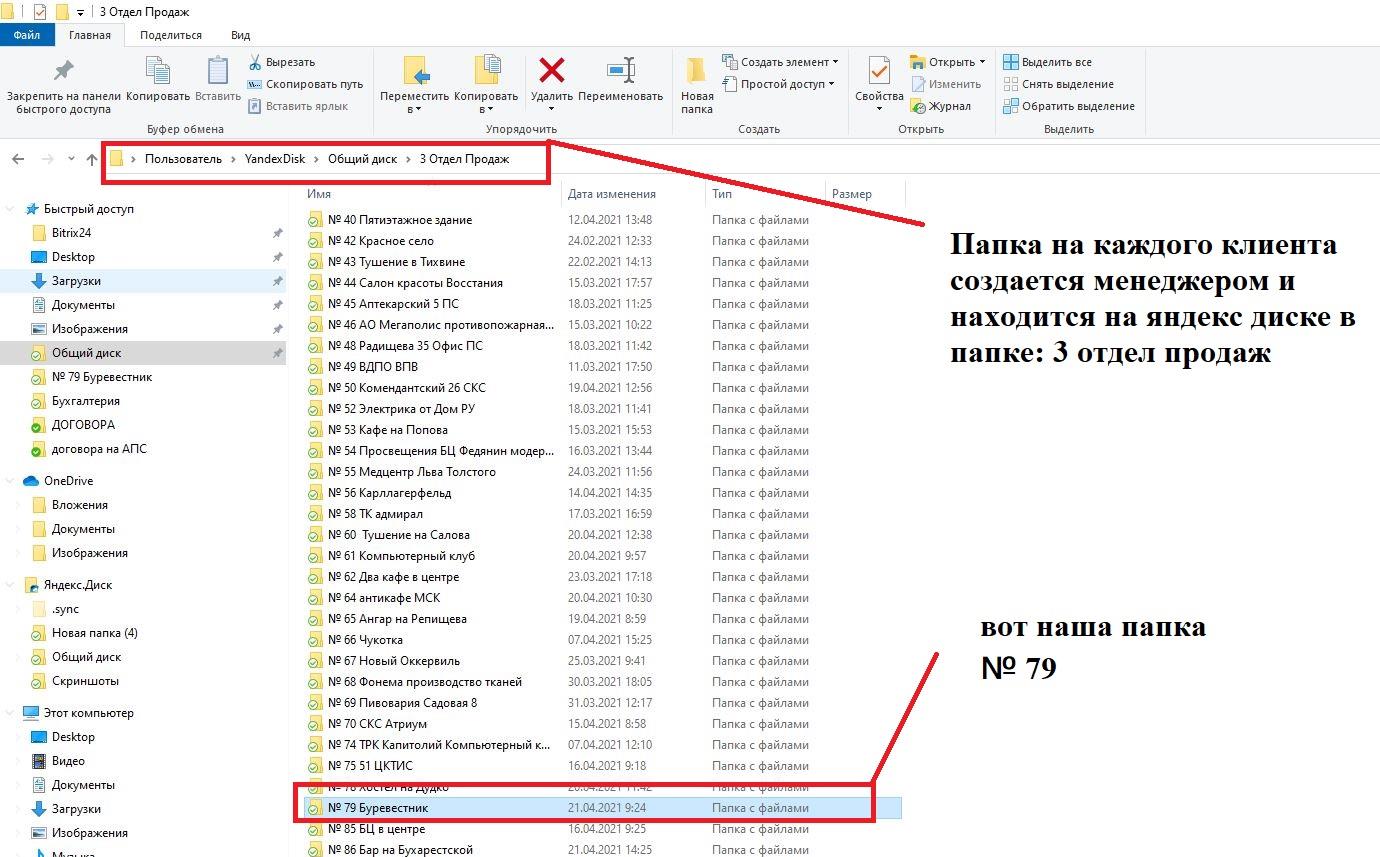Click Снять выделение in ribbon
This screenshot has width=1380, height=857.
click(x=1058, y=84)
